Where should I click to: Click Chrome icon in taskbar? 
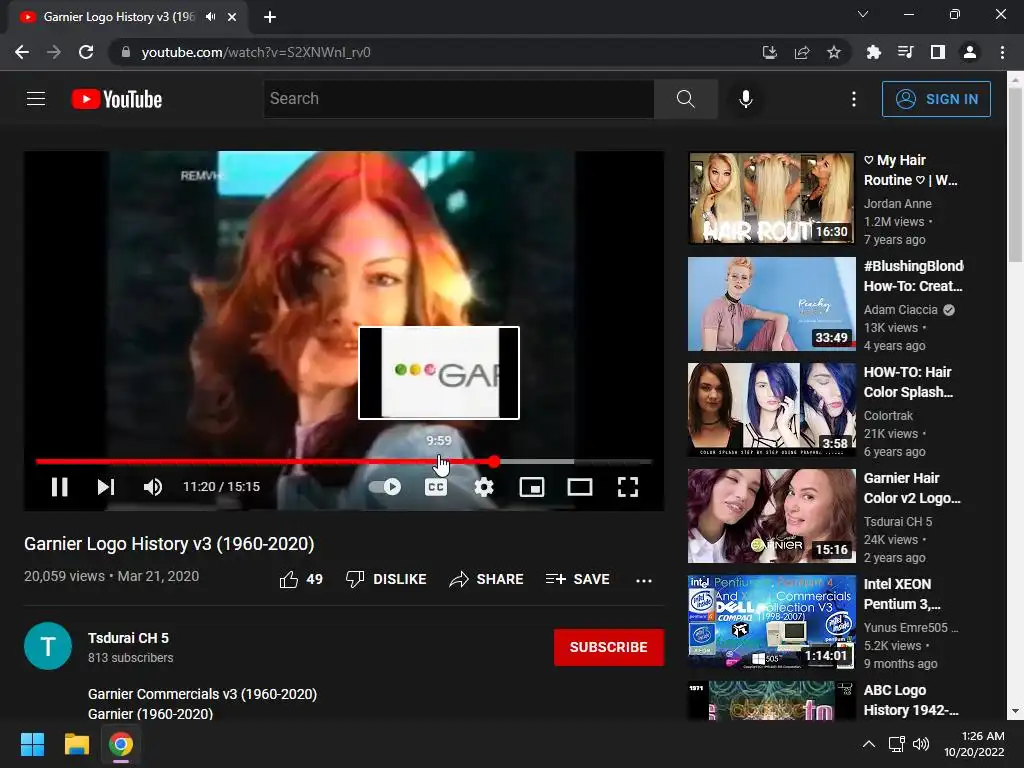121,744
